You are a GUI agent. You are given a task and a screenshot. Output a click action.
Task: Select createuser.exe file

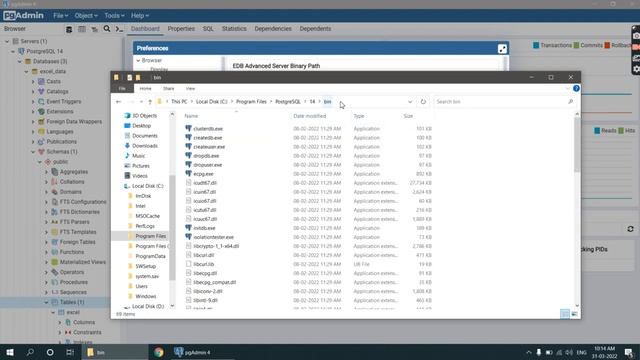coord(209,147)
